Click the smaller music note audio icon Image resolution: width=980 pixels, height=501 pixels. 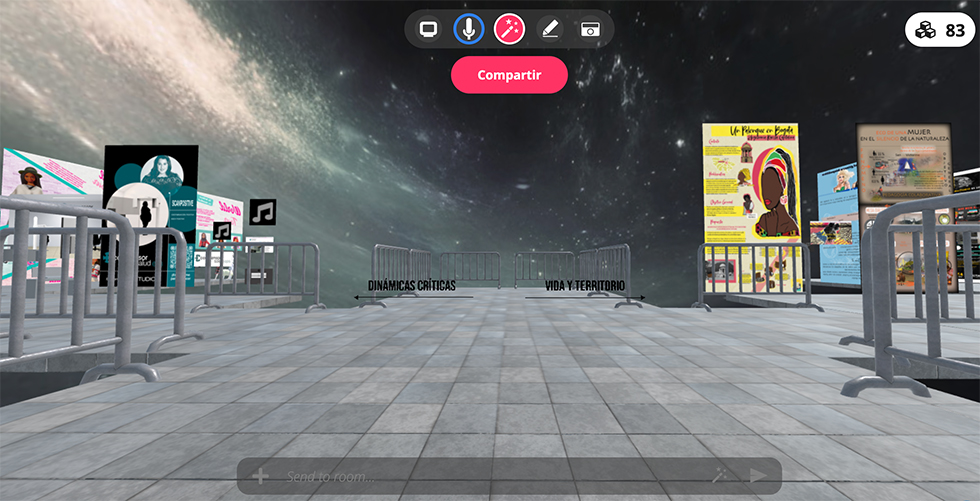(x=222, y=231)
